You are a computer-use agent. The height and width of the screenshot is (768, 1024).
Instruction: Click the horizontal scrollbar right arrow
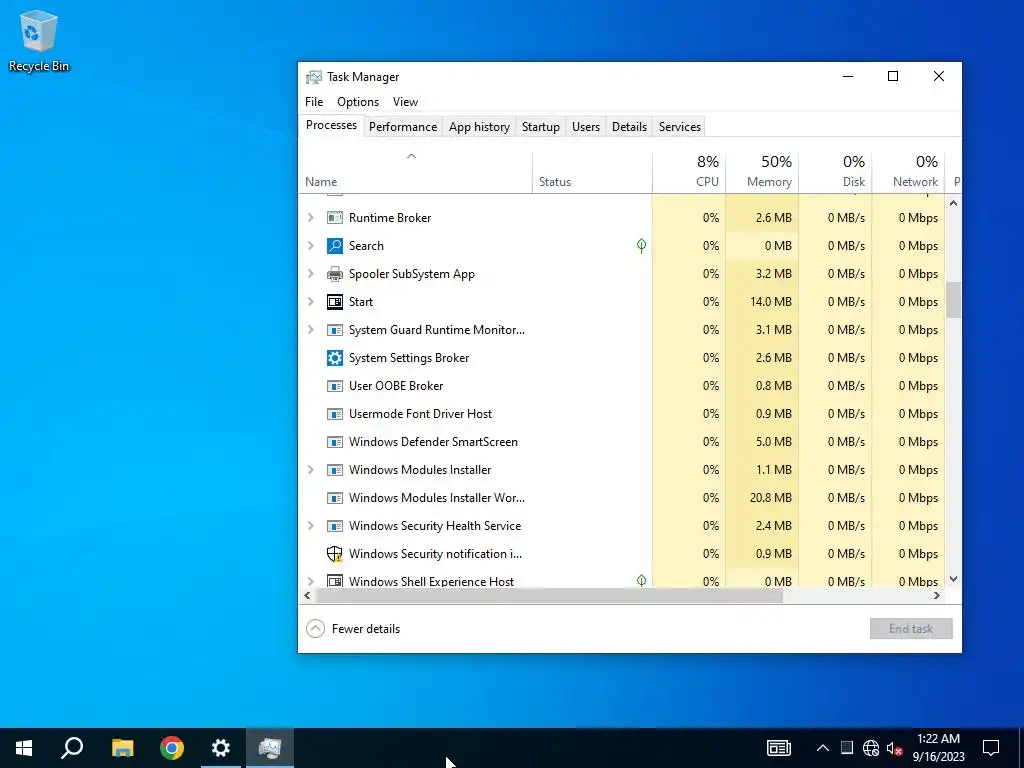936,596
